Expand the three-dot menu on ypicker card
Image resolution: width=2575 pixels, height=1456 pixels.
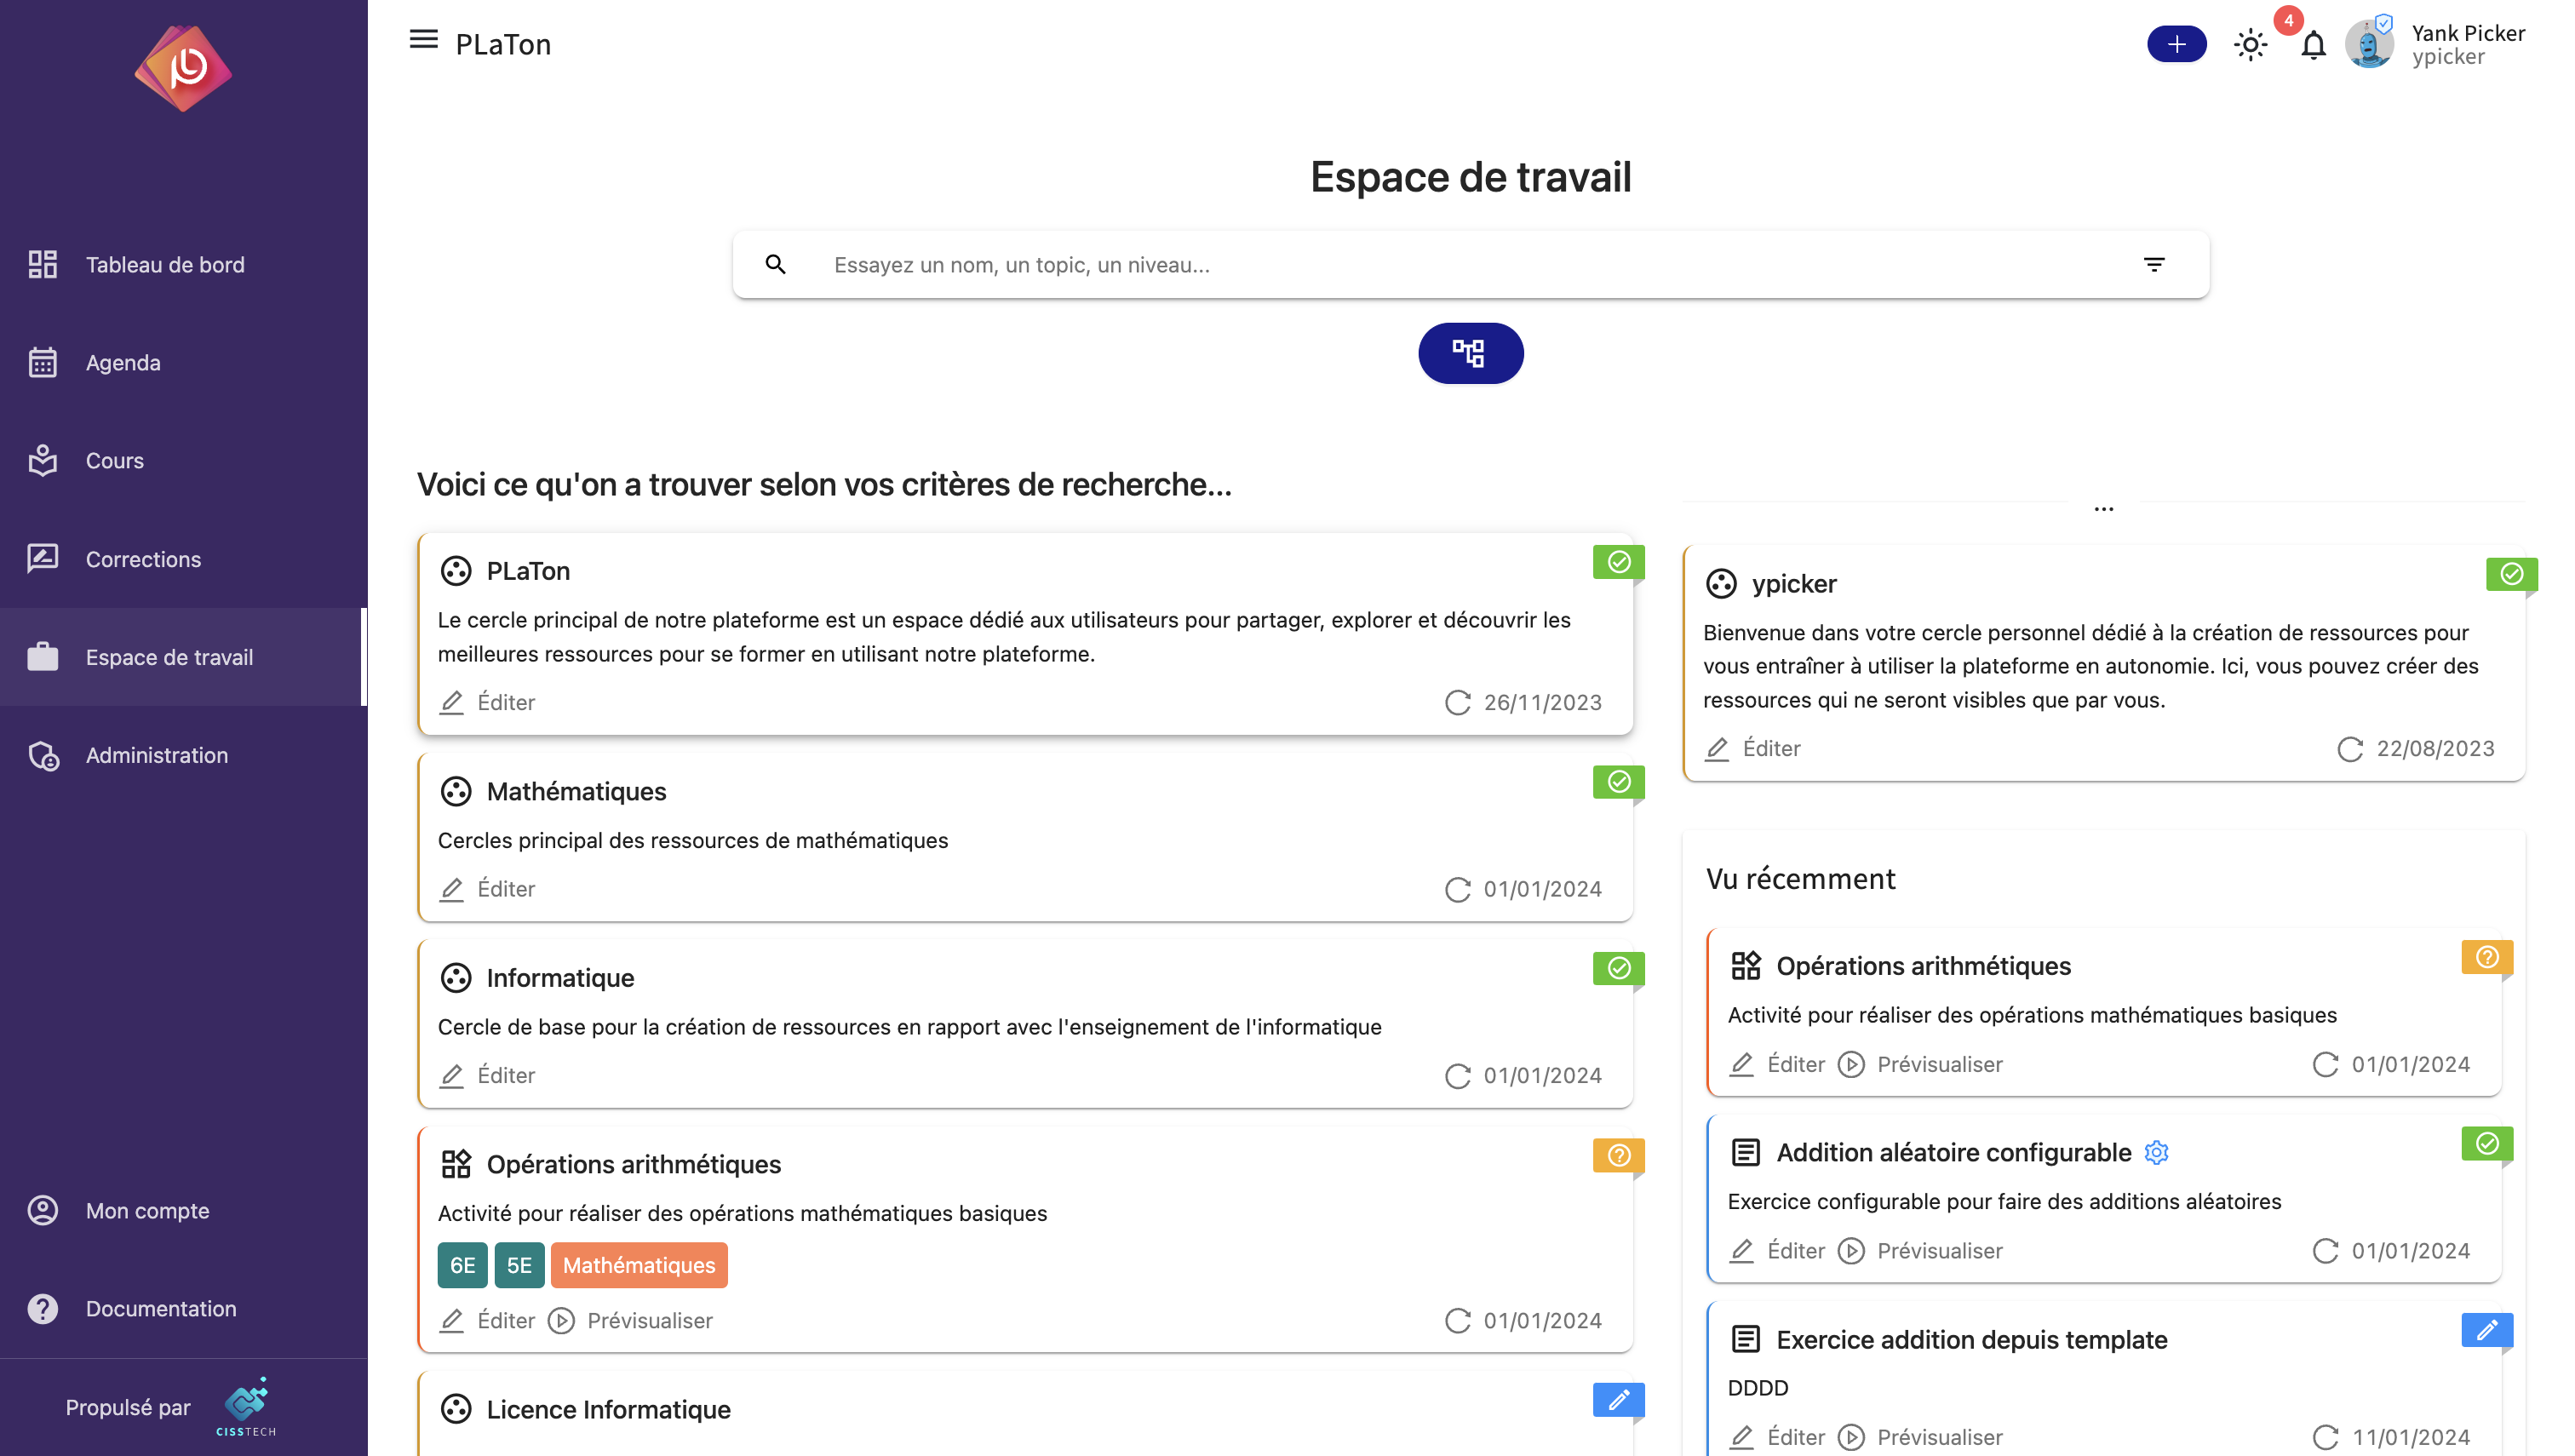pyautogui.click(x=2102, y=507)
